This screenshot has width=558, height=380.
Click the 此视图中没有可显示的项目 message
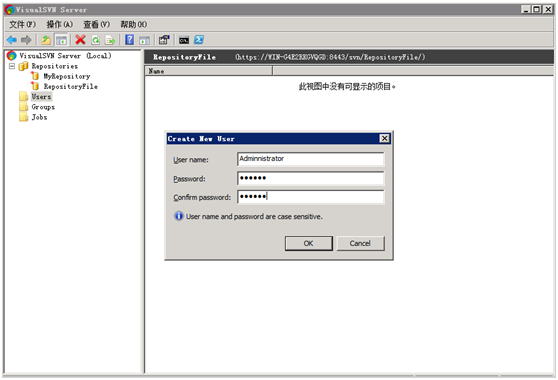347,86
